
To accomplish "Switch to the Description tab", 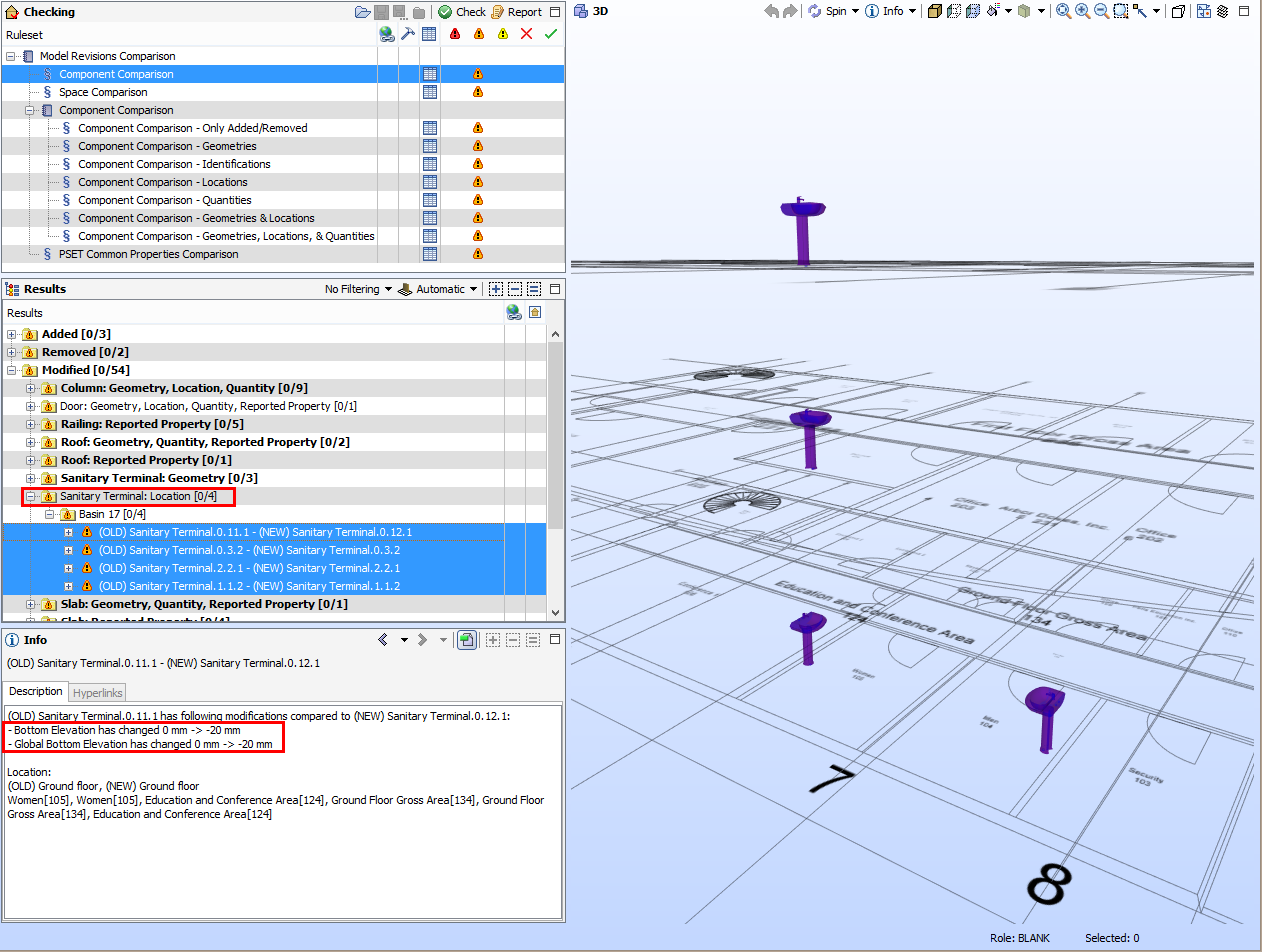I will 35,691.
